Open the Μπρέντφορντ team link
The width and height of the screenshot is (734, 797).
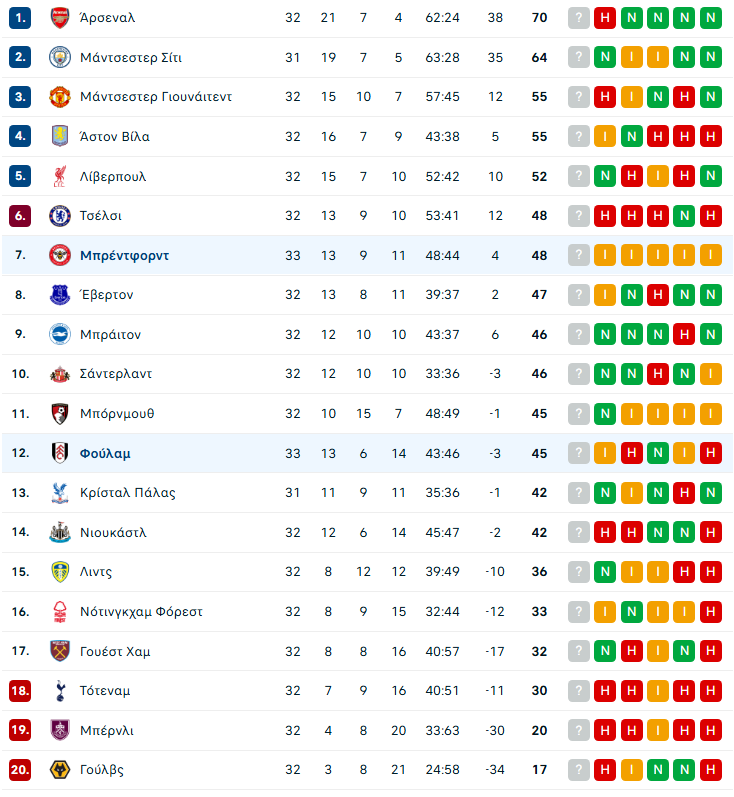pos(124,255)
